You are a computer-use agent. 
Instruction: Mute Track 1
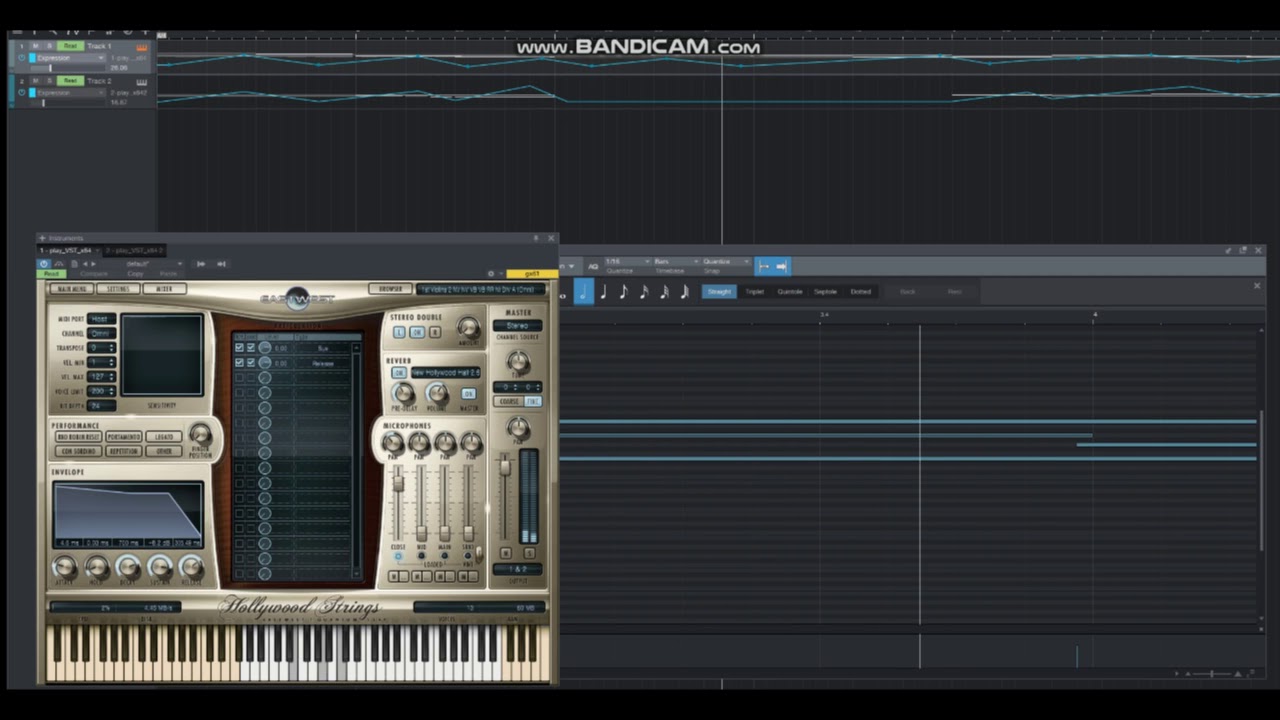(x=35, y=47)
